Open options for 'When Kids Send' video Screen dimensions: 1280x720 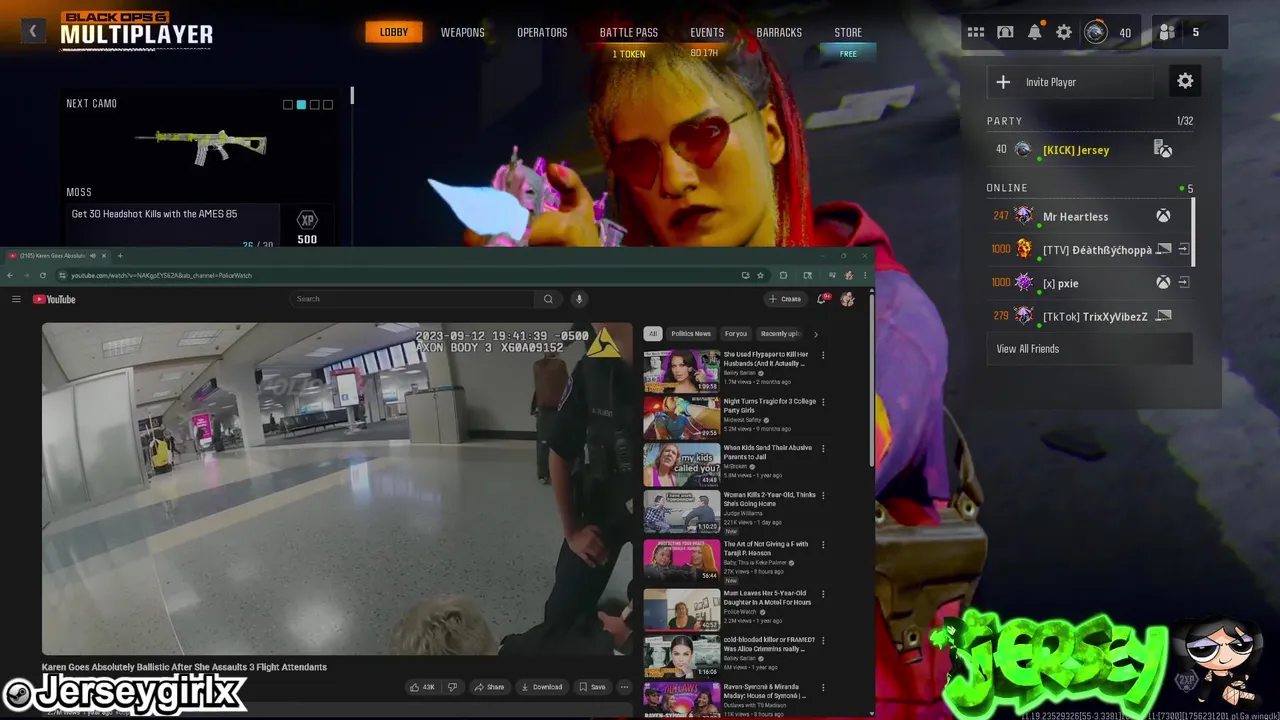(823, 449)
